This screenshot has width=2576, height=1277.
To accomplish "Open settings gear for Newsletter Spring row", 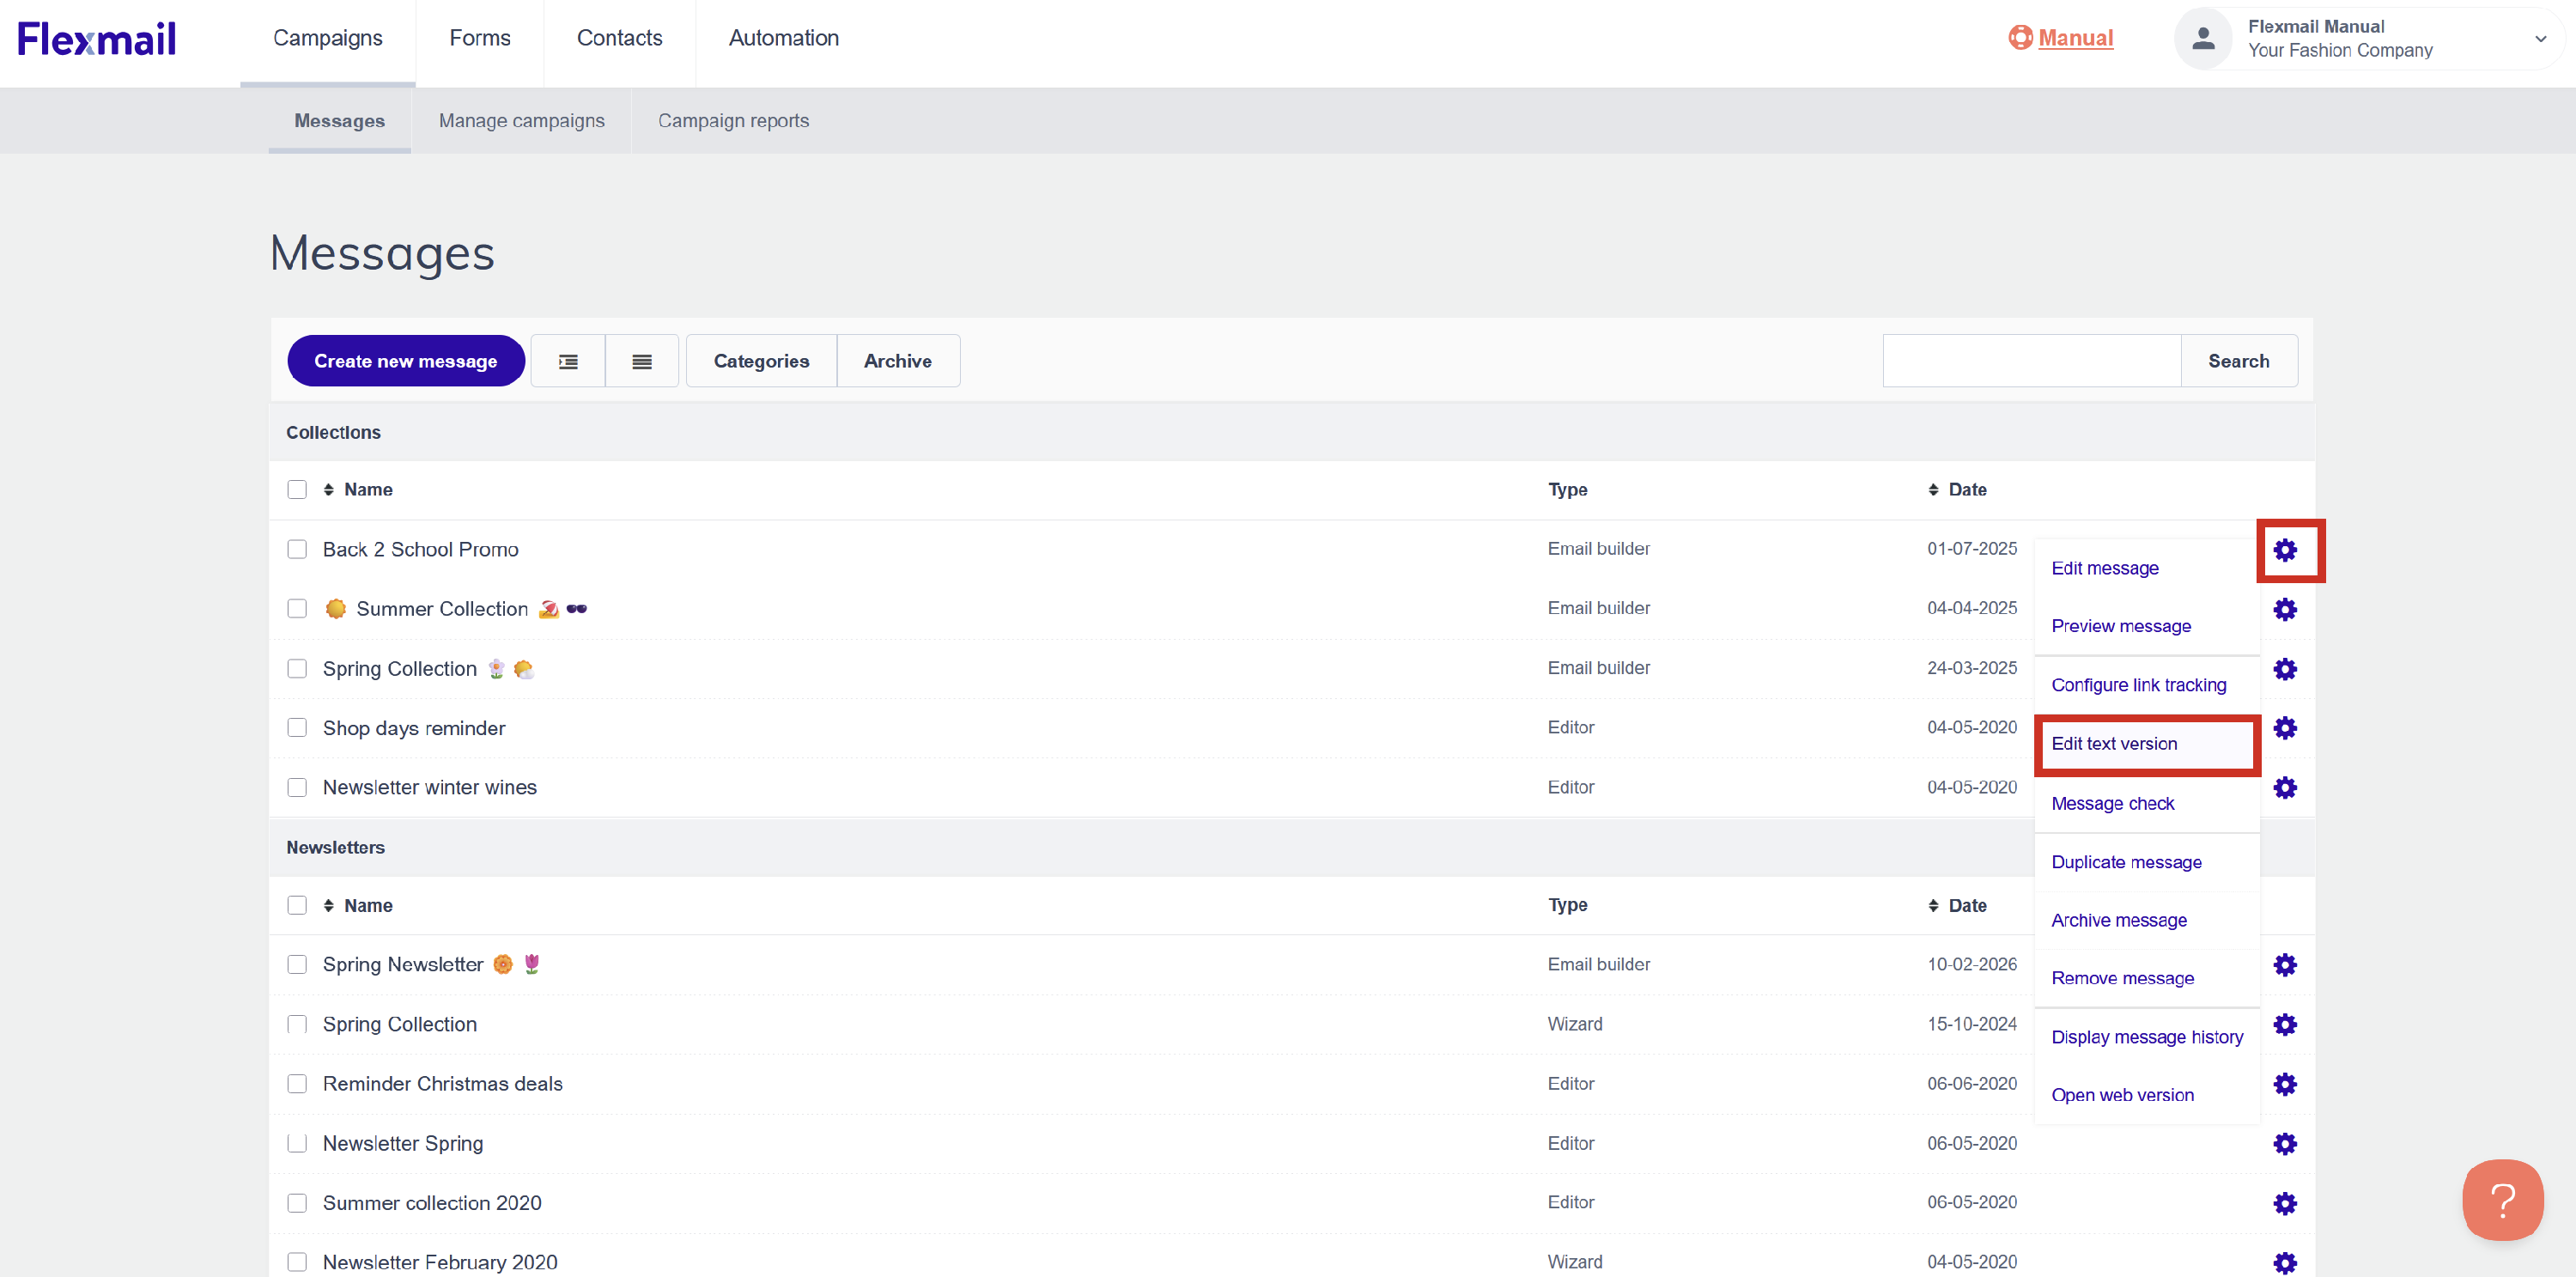I will 2284,1143.
